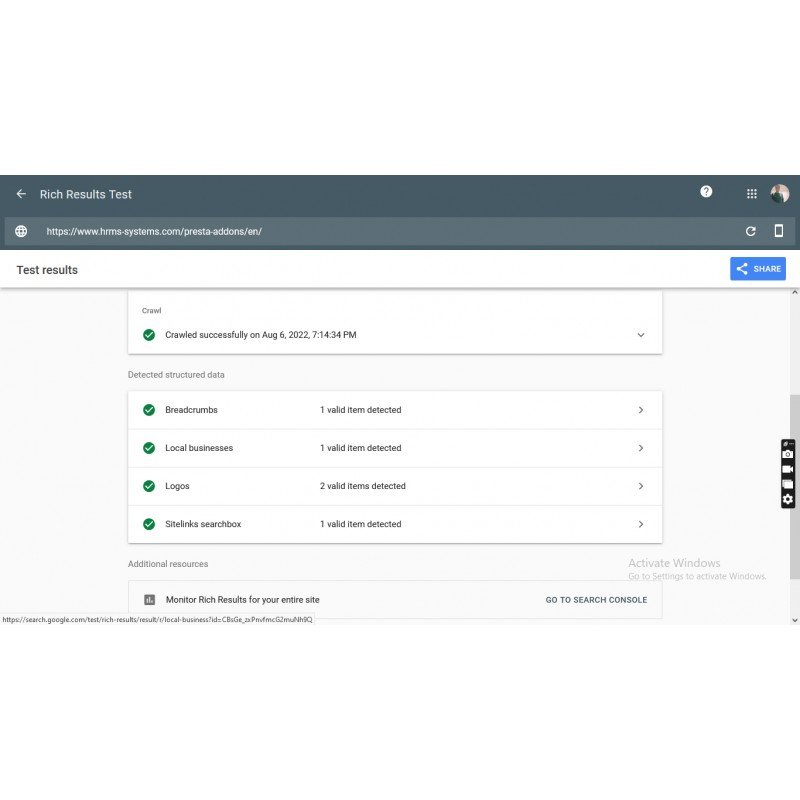Click the "Detected structured data" heading
Viewport: 800px width, 800px height.
coord(176,374)
